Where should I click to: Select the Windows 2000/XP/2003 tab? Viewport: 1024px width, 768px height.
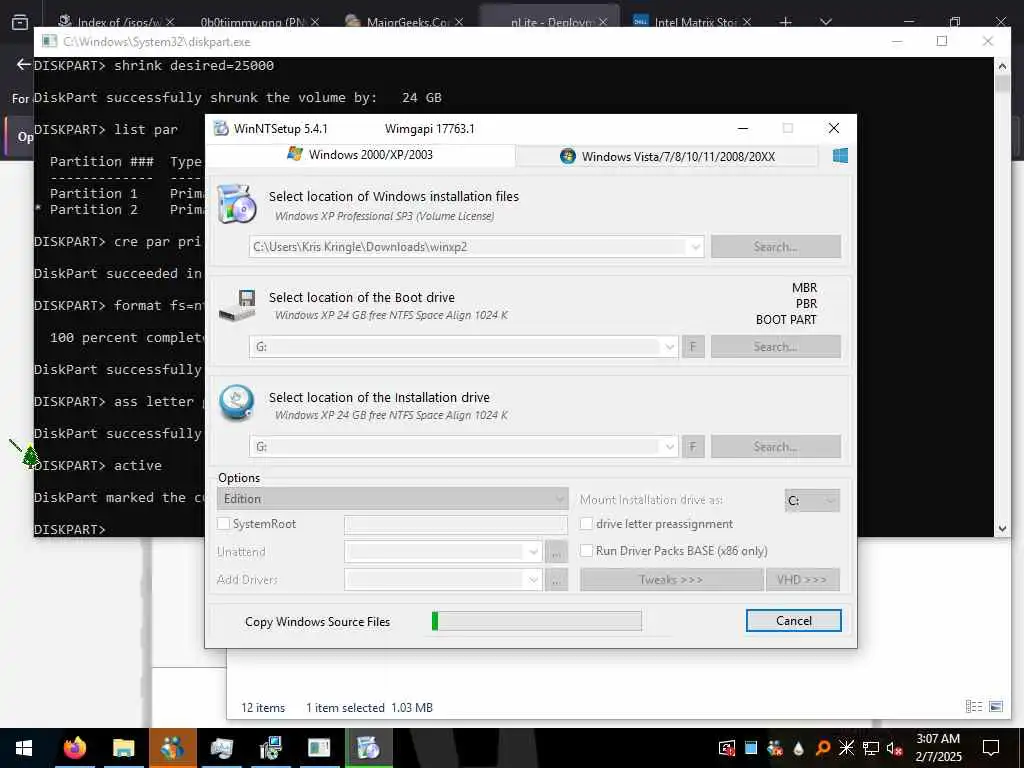pyautogui.click(x=360, y=155)
